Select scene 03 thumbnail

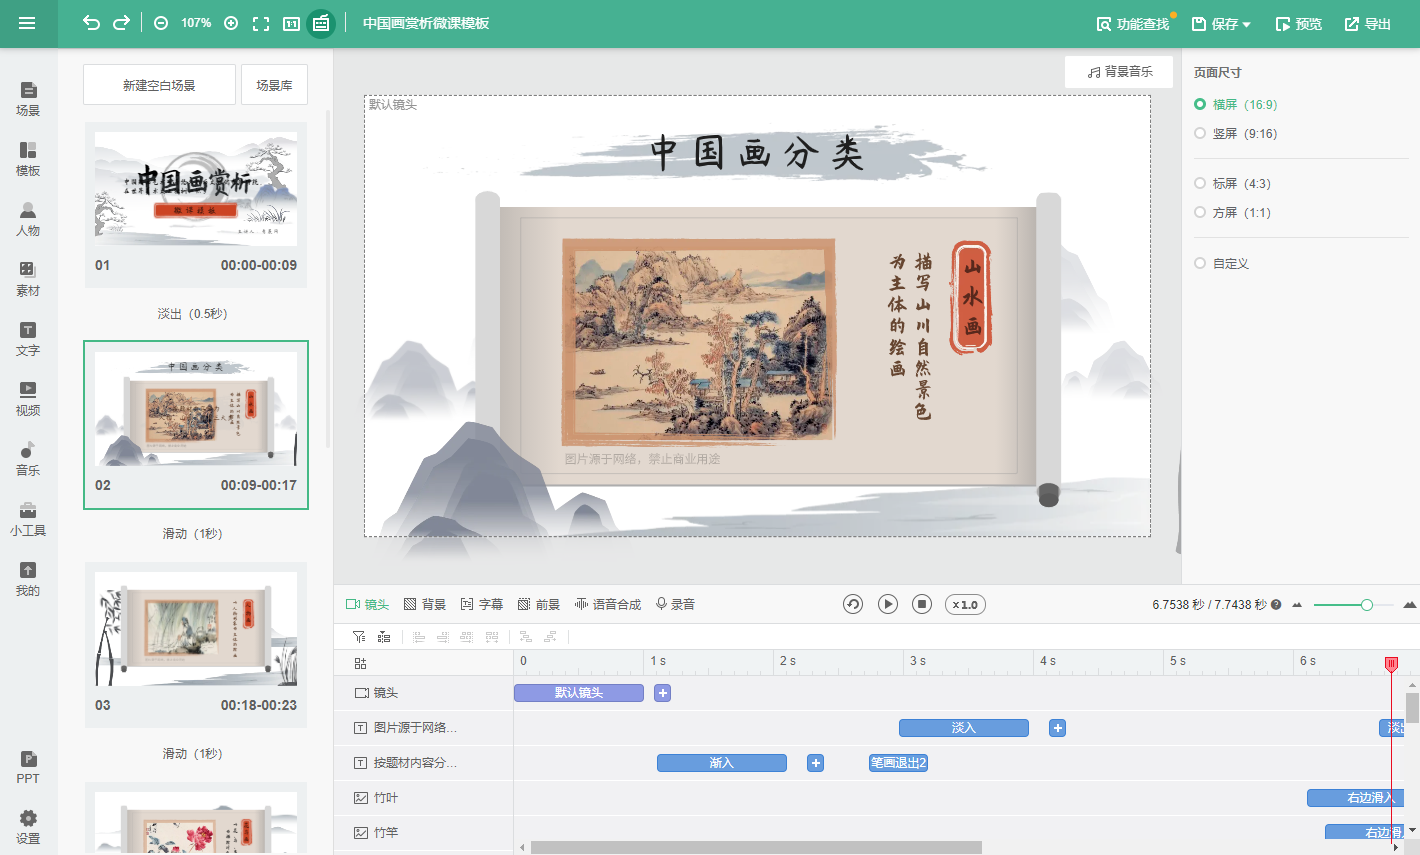pos(196,629)
